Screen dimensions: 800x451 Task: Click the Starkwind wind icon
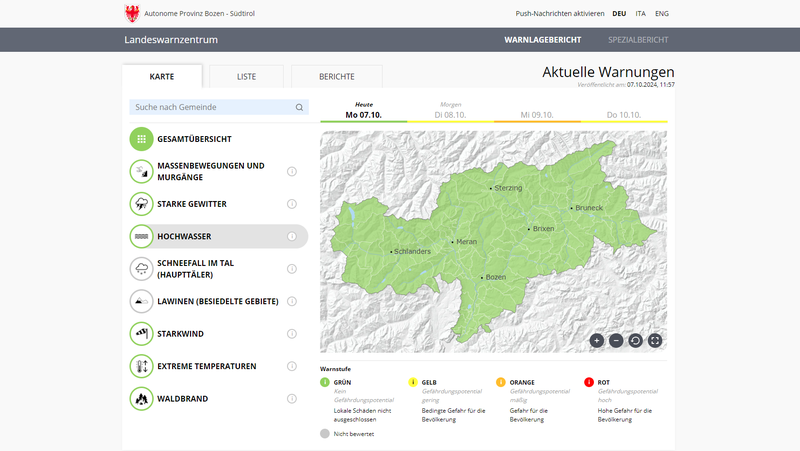pos(142,333)
